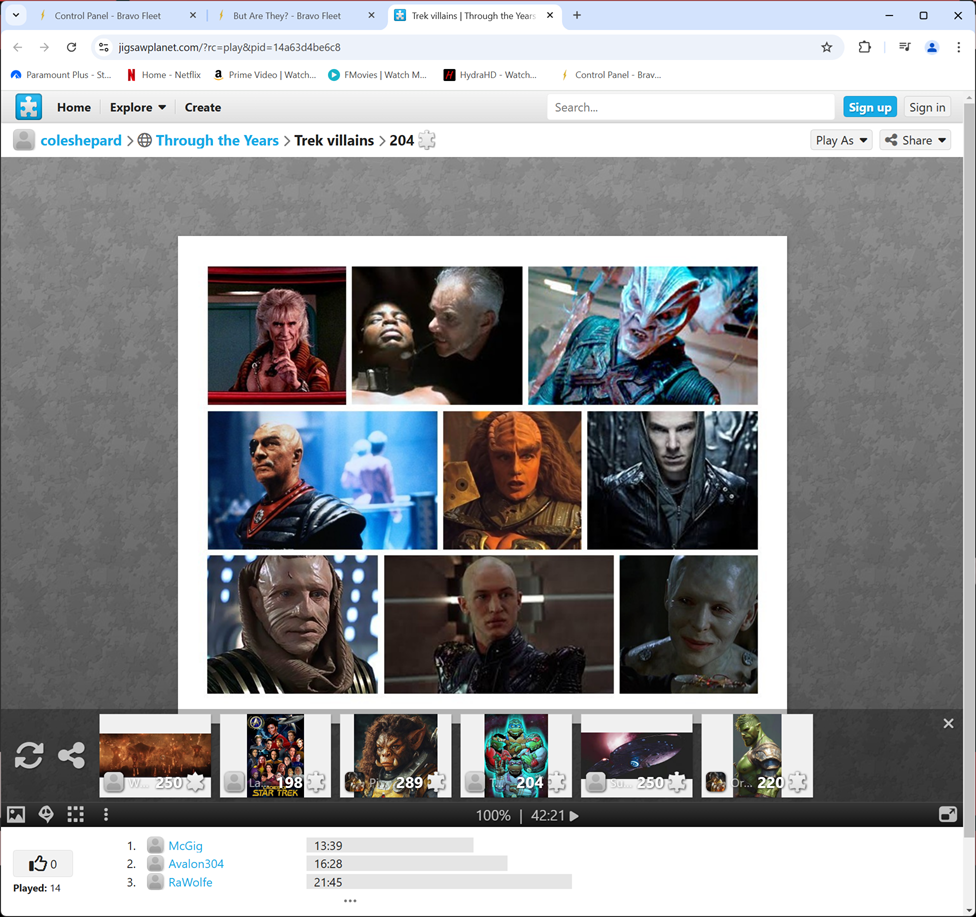This screenshot has width=976, height=917.
Task: Open the HydraHD bookmark
Action: [x=490, y=75]
